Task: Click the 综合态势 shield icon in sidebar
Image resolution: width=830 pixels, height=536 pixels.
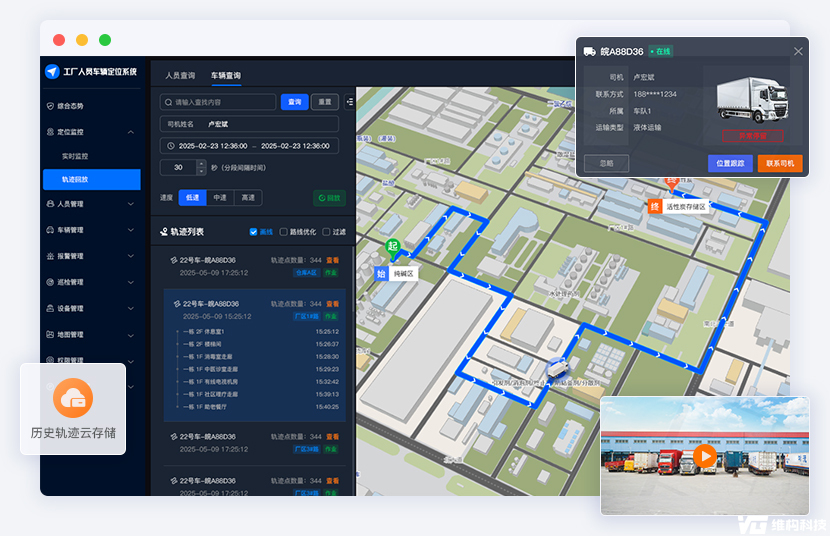Action: (51, 106)
